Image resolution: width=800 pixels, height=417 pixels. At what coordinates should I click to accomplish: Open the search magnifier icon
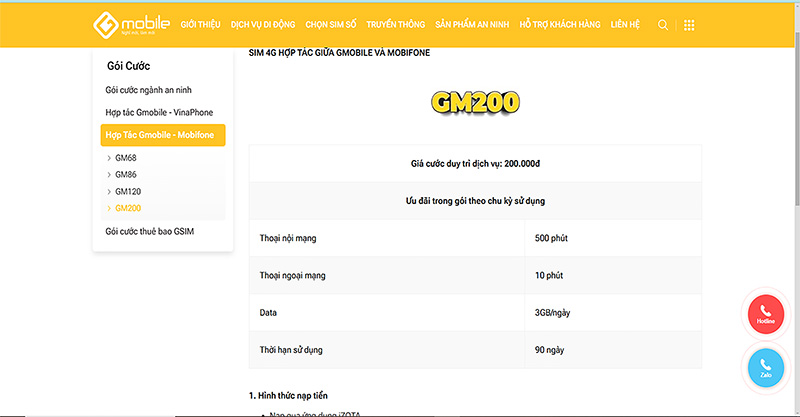663,25
